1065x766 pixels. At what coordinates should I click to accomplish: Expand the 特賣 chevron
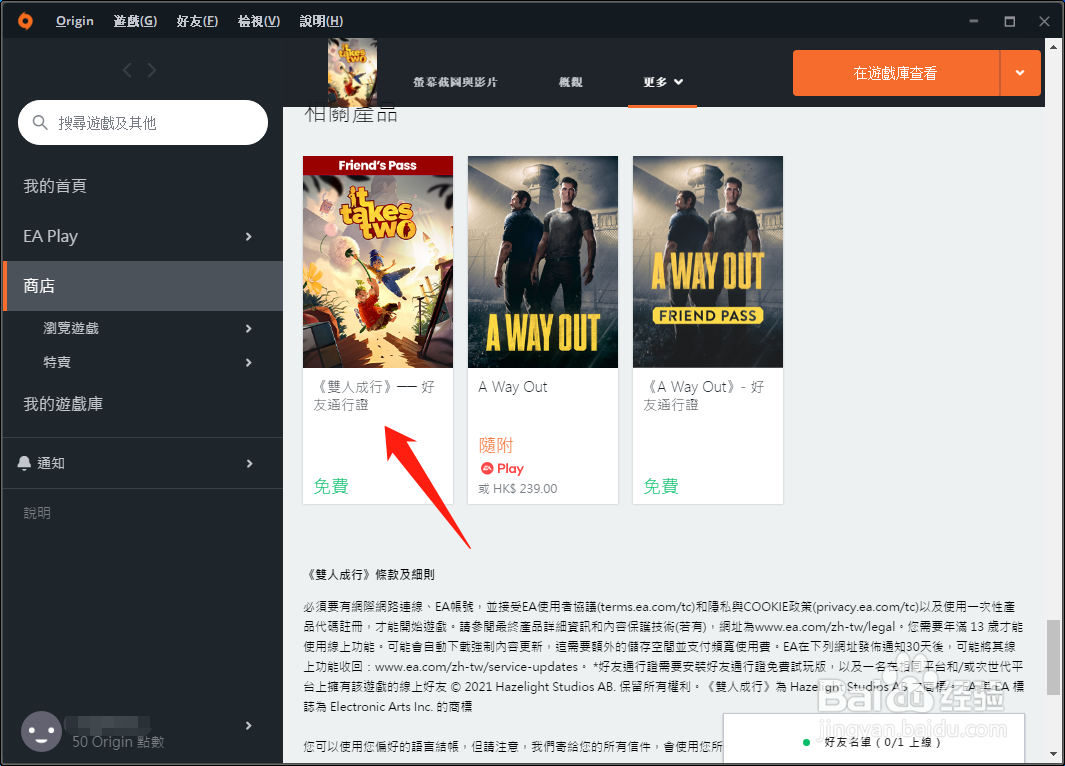point(249,363)
